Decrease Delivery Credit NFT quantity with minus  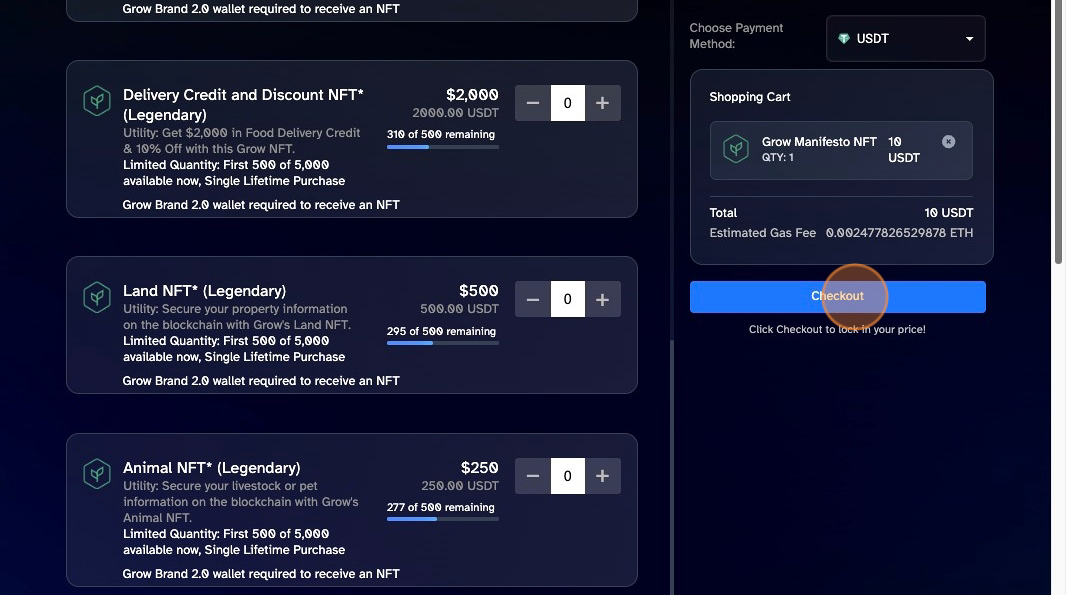(532, 103)
